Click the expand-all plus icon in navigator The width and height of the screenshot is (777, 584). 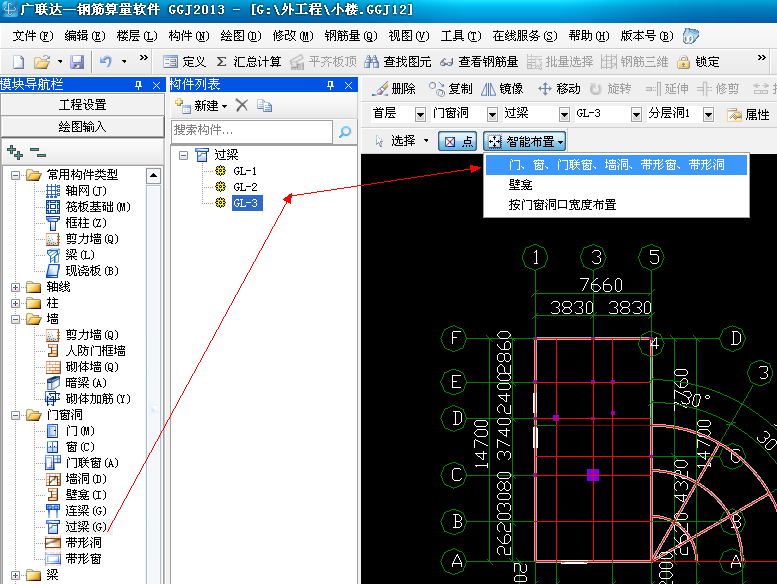coord(15,153)
